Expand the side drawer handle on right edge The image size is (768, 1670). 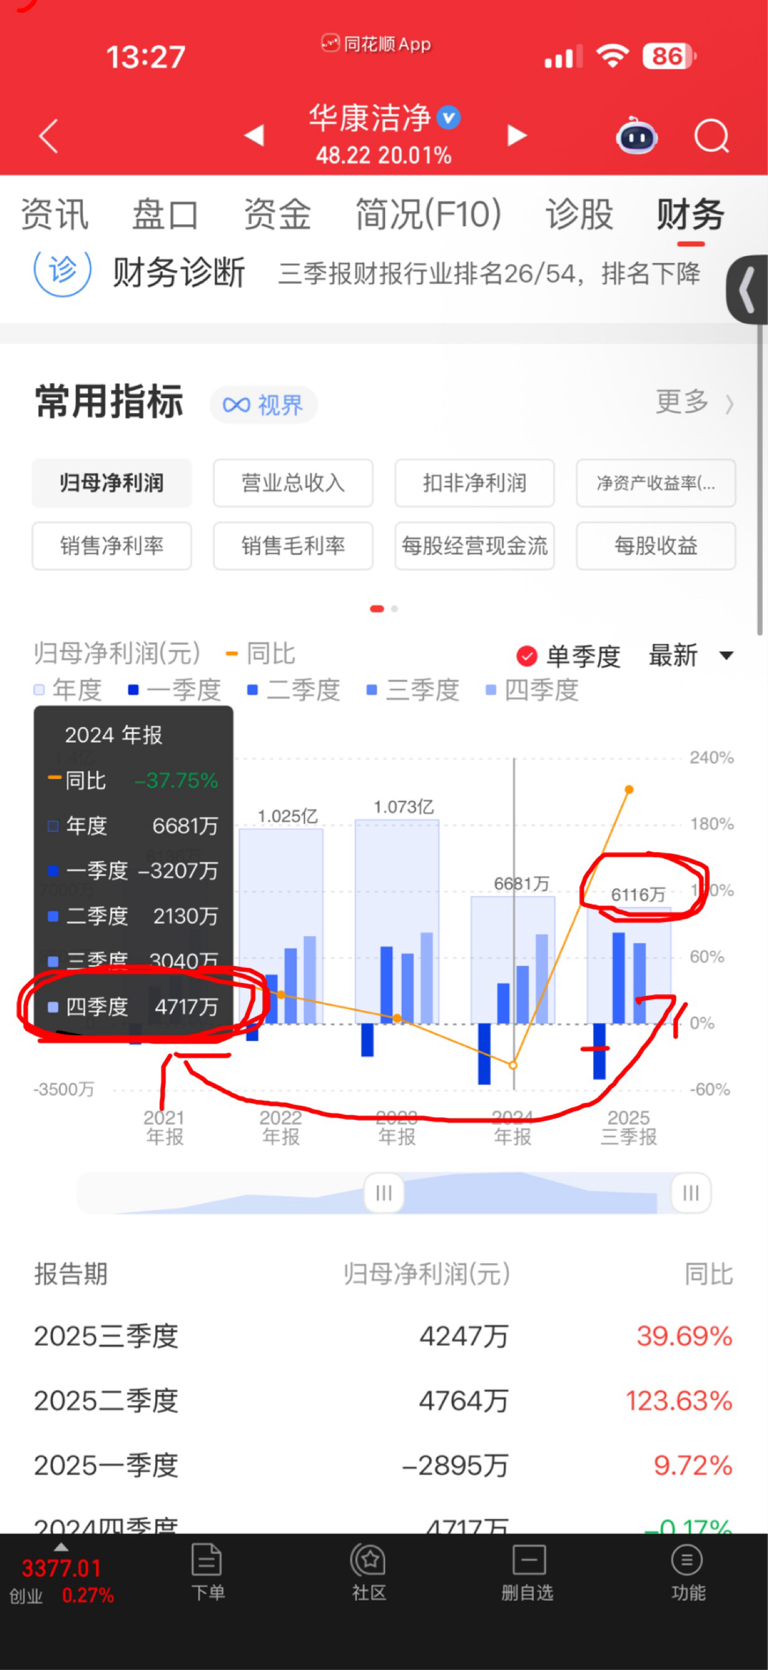tap(747, 289)
